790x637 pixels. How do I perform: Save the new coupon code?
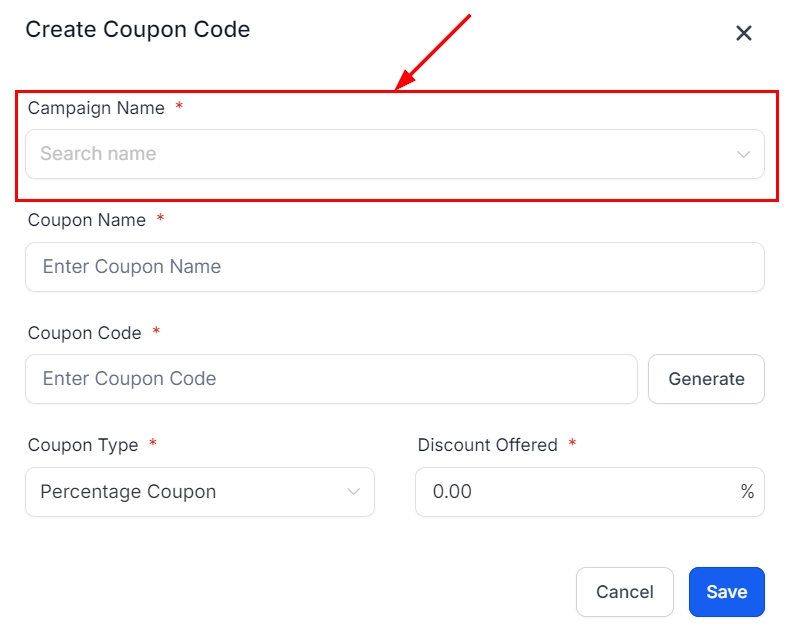727,592
